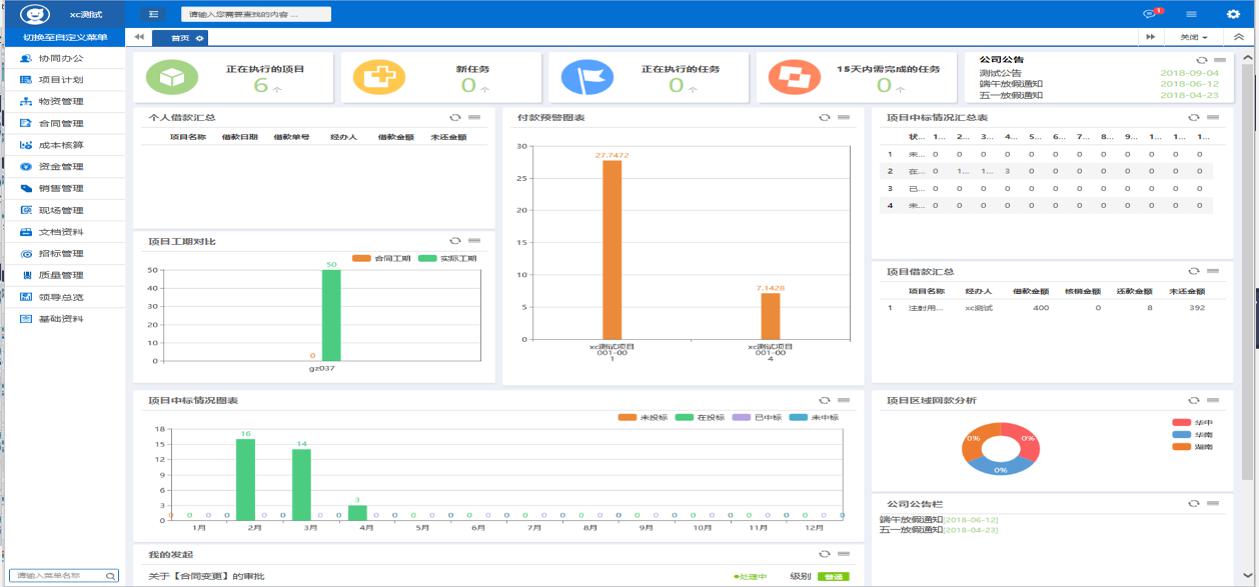Click 切换至自定义菜单 button

click(64, 37)
